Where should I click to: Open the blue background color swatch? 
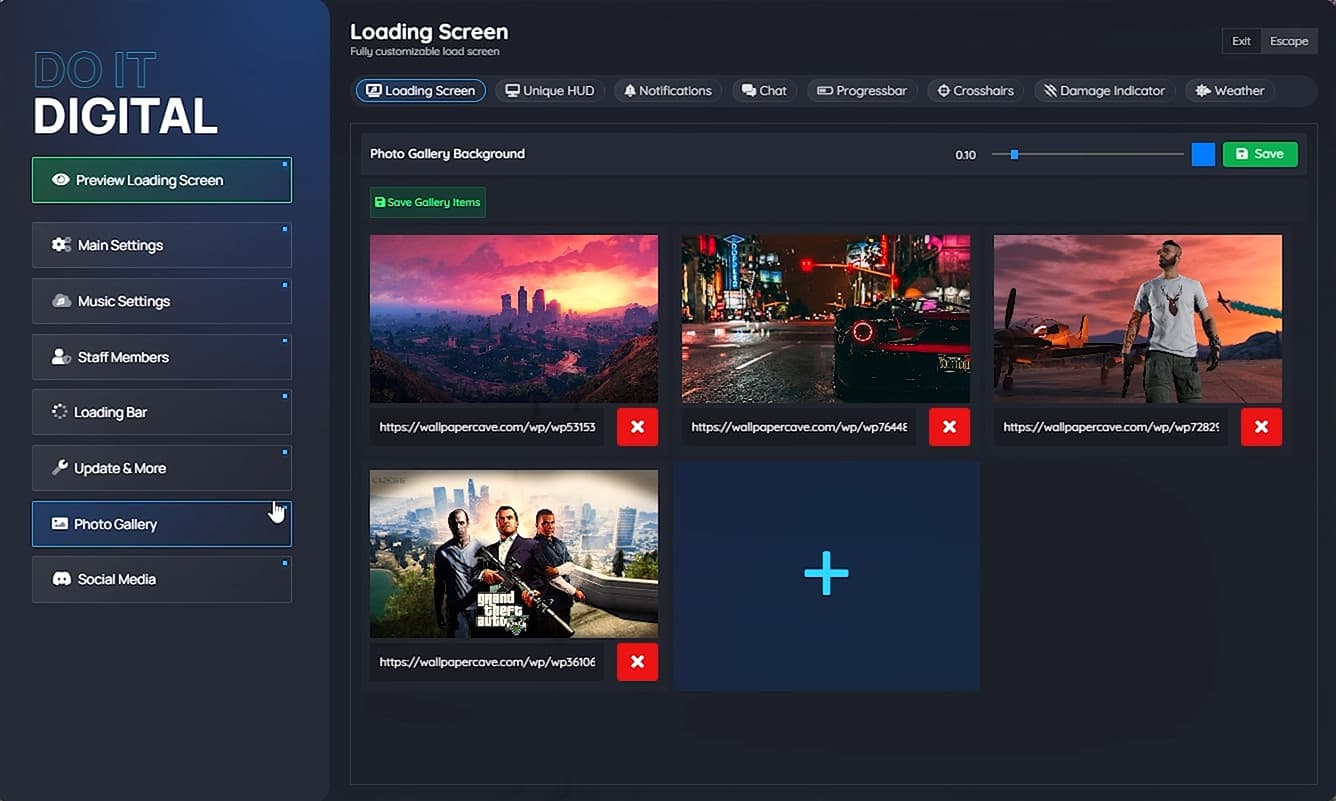point(1203,154)
